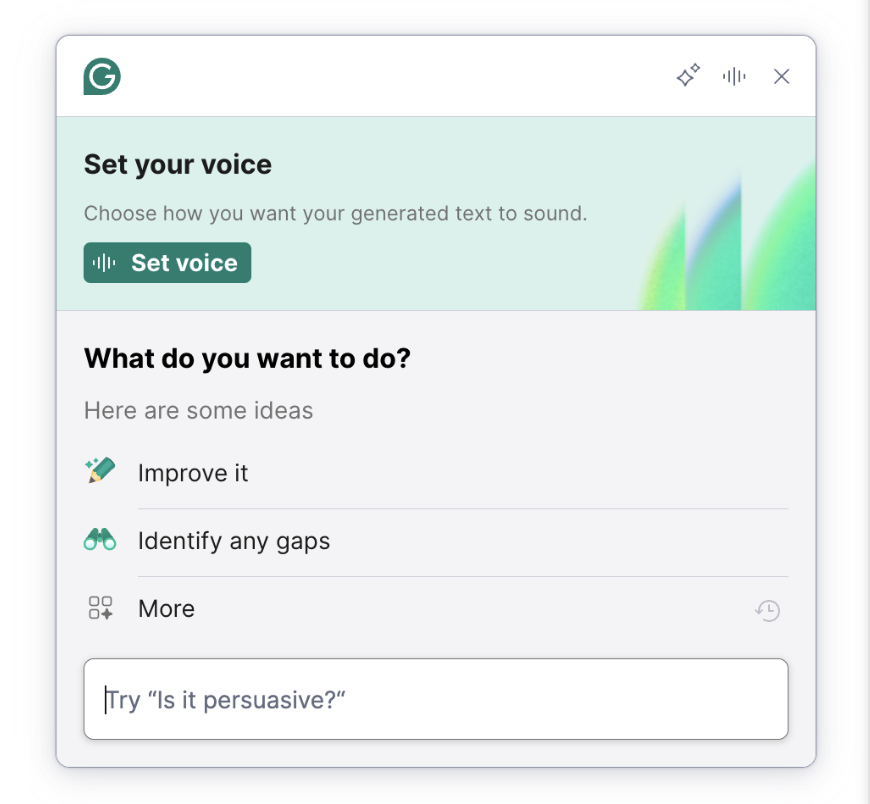This screenshot has height=804, width=870.
Task: Focus the "Is it persuasive?" prompt field
Action: point(436,699)
